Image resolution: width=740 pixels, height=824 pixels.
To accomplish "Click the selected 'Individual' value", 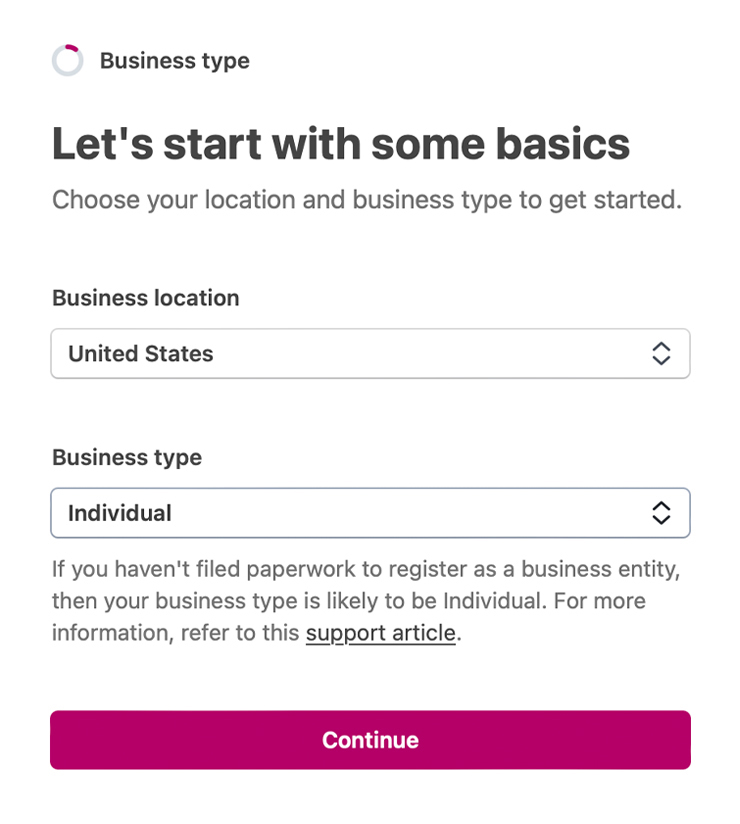I will tap(120, 513).
